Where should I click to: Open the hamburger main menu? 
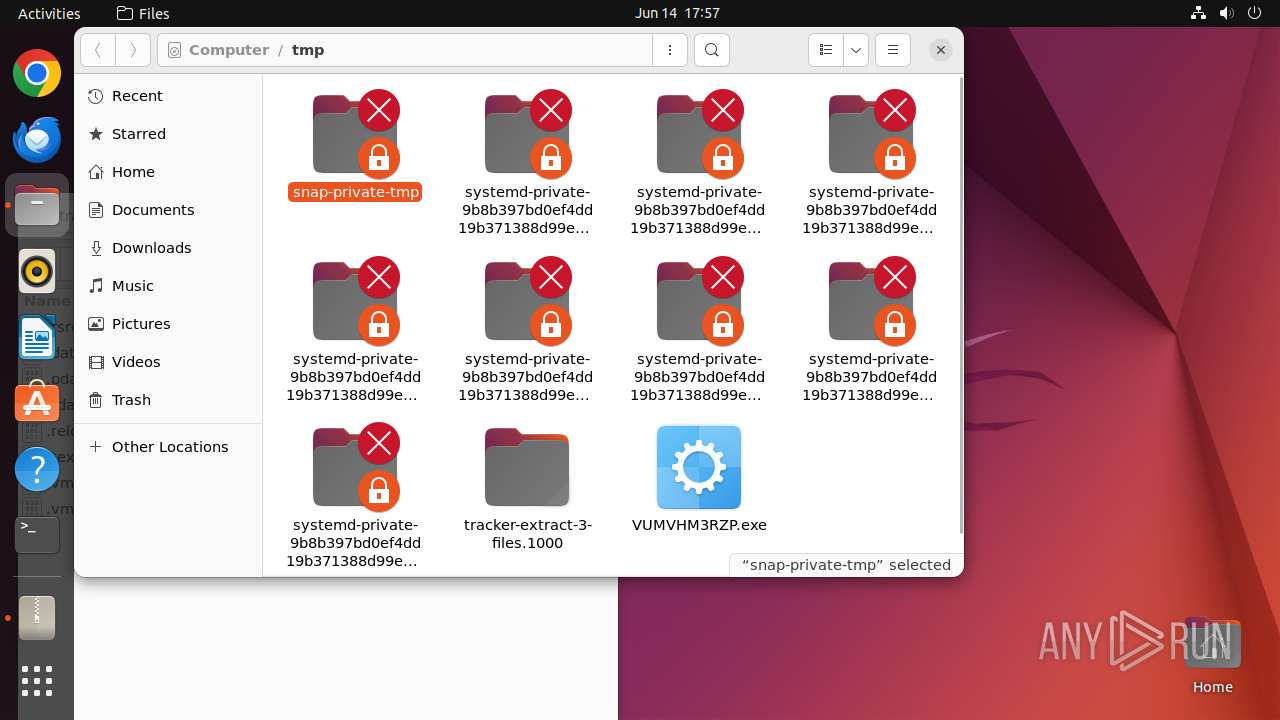(x=893, y=50)
